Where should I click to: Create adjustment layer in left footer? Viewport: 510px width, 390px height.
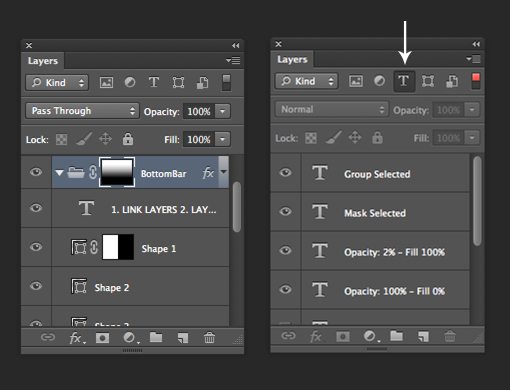pos(131,338)
